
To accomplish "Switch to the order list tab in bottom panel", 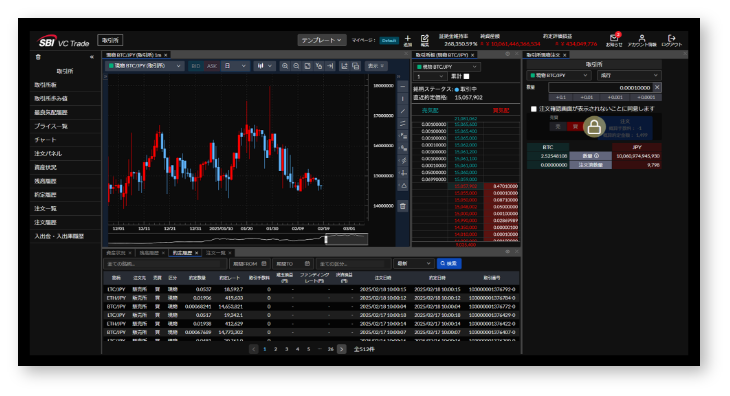I will (216, 253).
